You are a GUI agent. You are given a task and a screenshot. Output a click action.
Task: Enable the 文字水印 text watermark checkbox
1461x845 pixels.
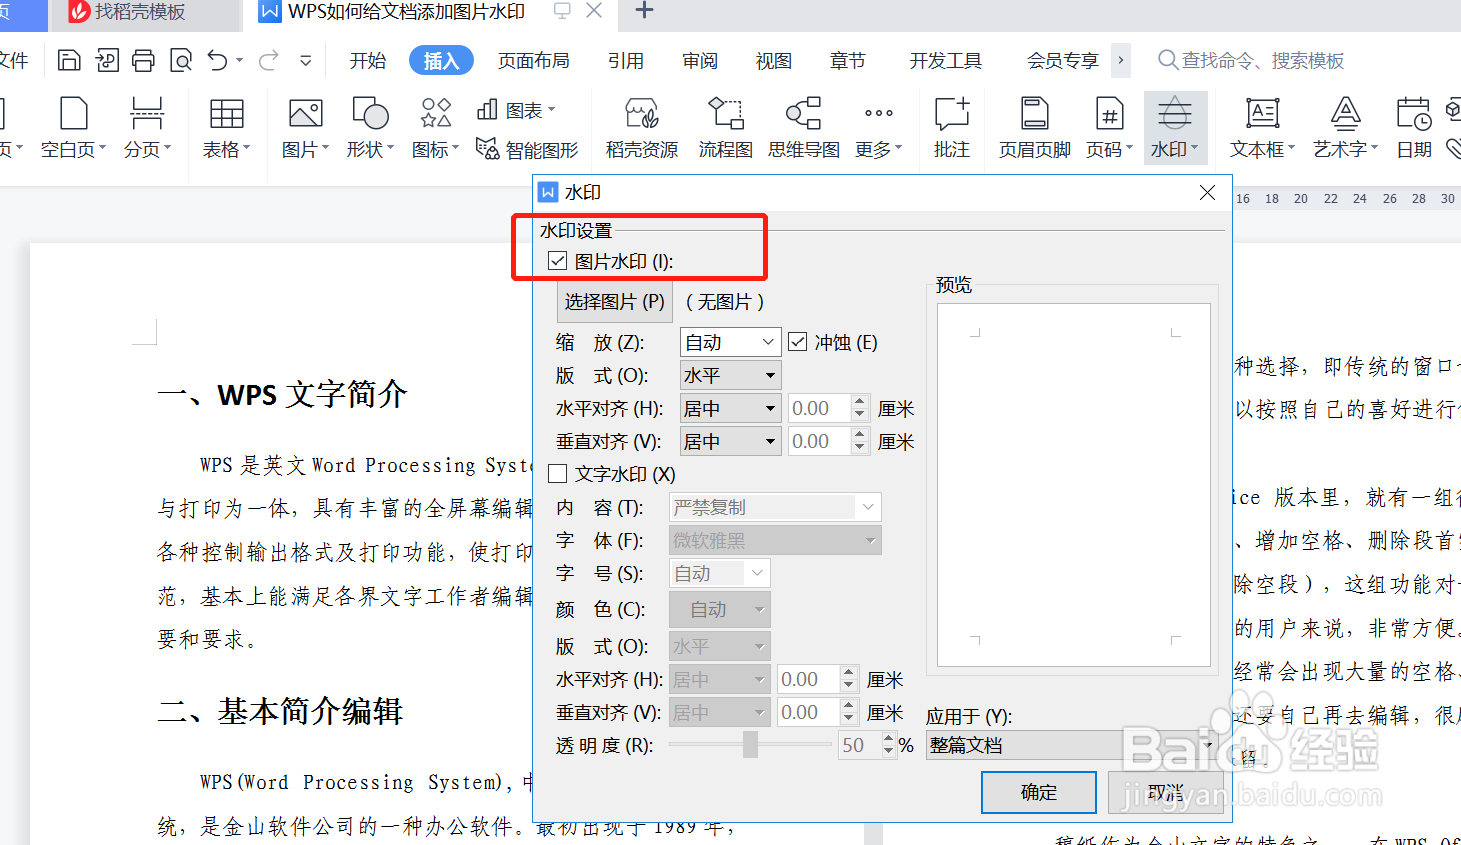tap(557, 474)
